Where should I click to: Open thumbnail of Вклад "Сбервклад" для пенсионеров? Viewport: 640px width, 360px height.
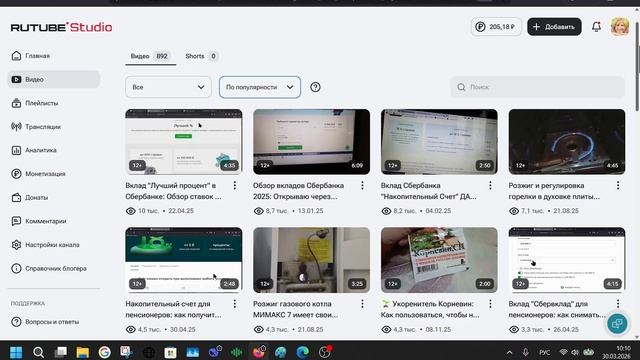click(567, 260)
